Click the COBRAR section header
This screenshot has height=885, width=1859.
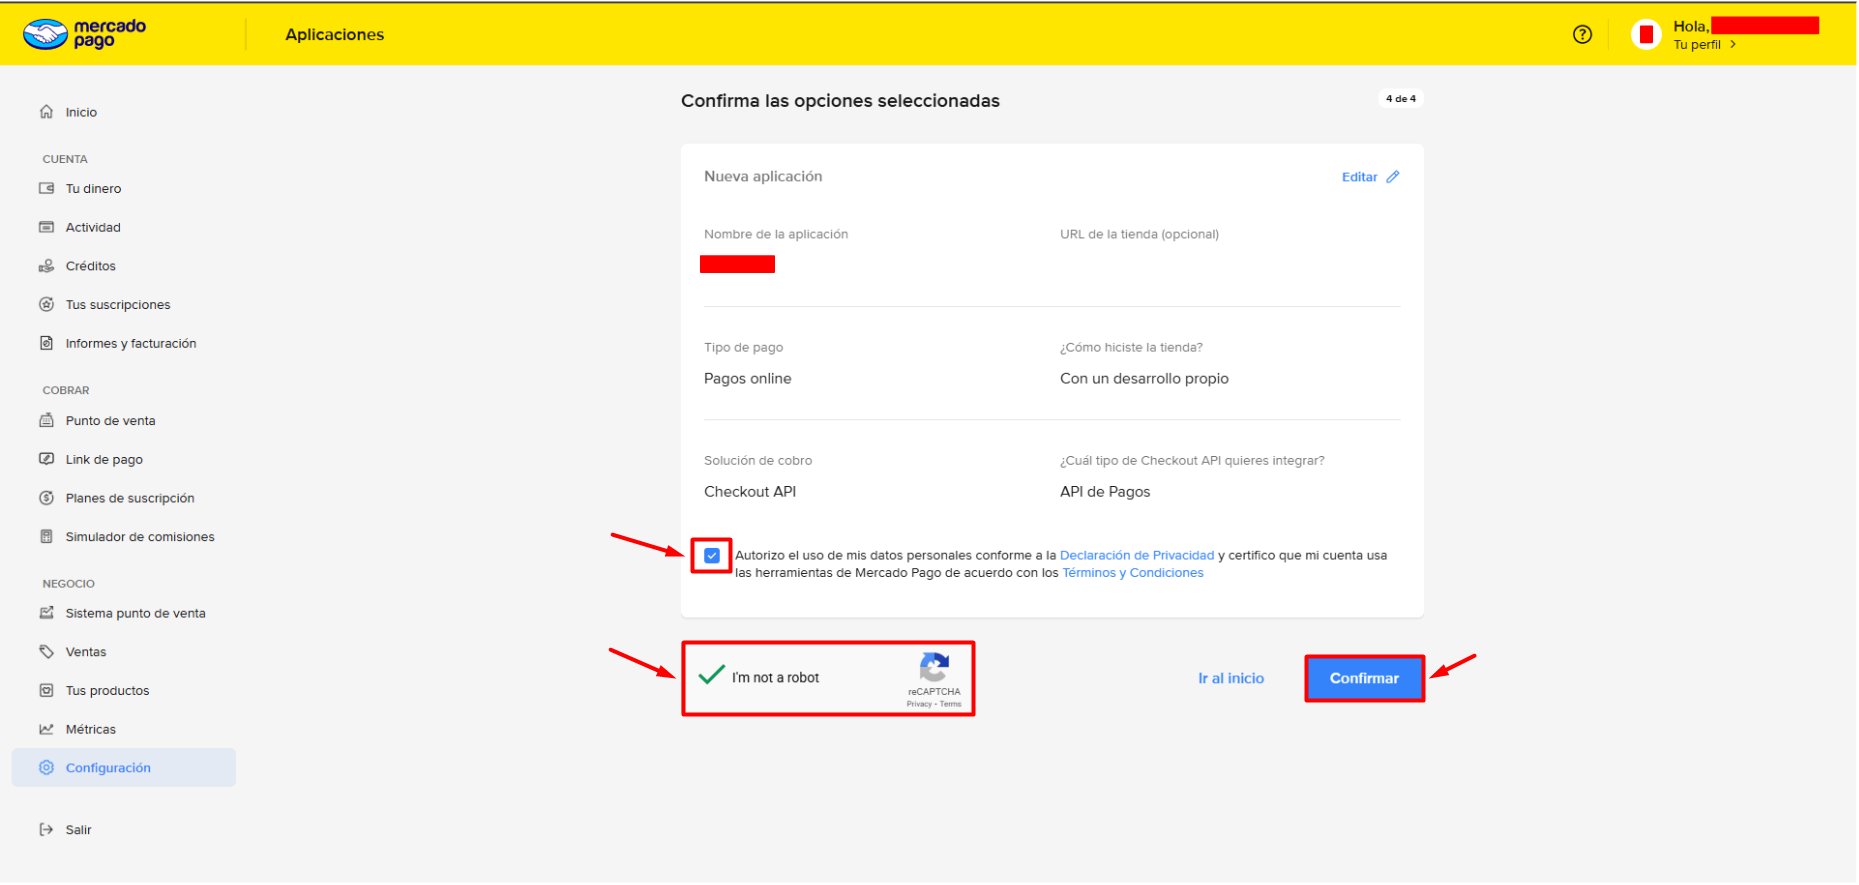tap(66, 390)
